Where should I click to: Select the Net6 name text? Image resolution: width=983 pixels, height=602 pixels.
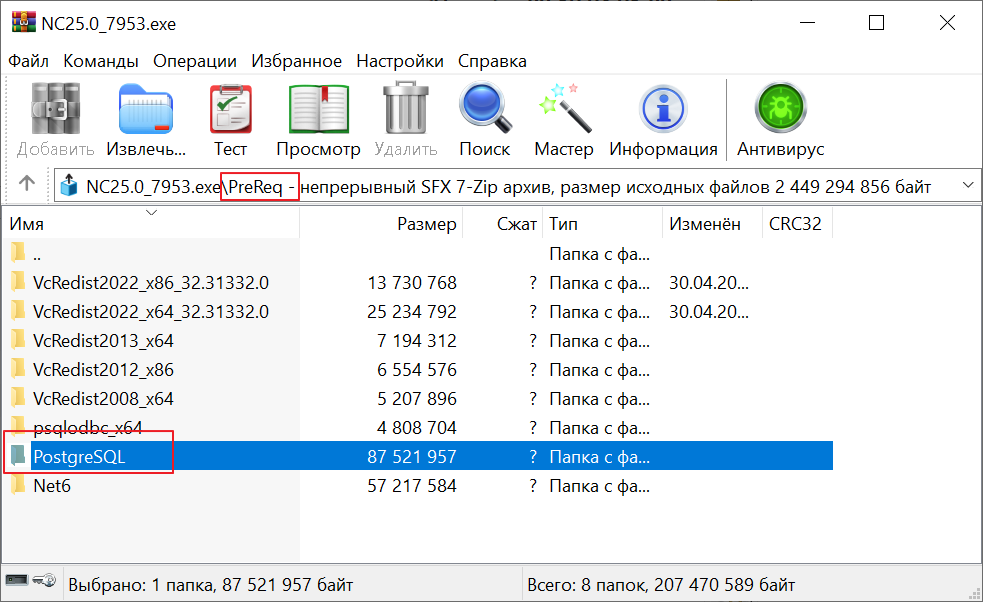click(x=52, y=485)
